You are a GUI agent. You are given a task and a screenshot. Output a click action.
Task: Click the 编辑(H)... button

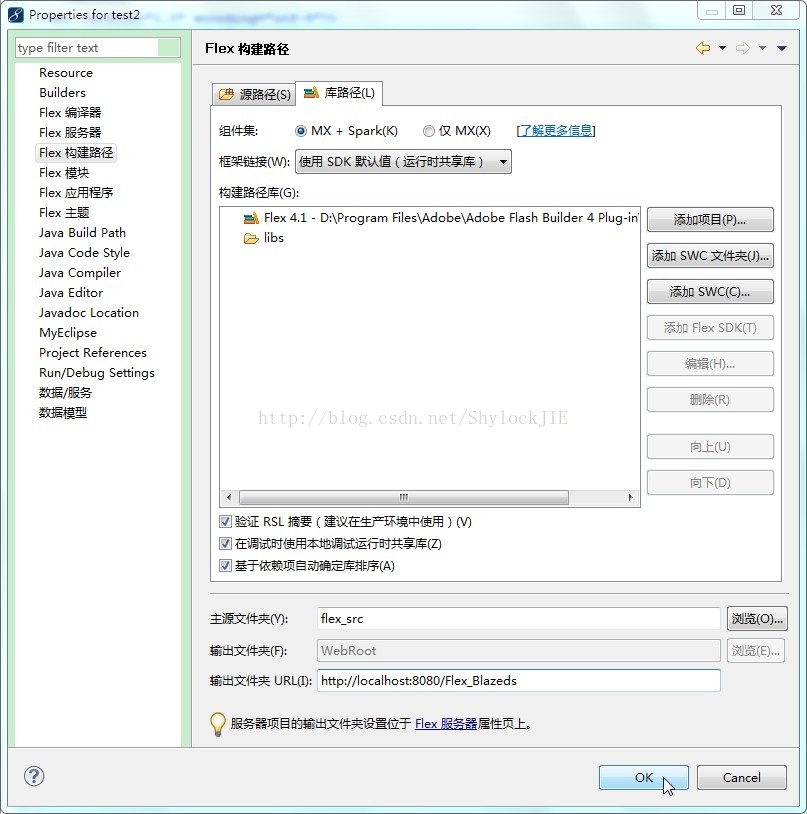tap(710, 364)
